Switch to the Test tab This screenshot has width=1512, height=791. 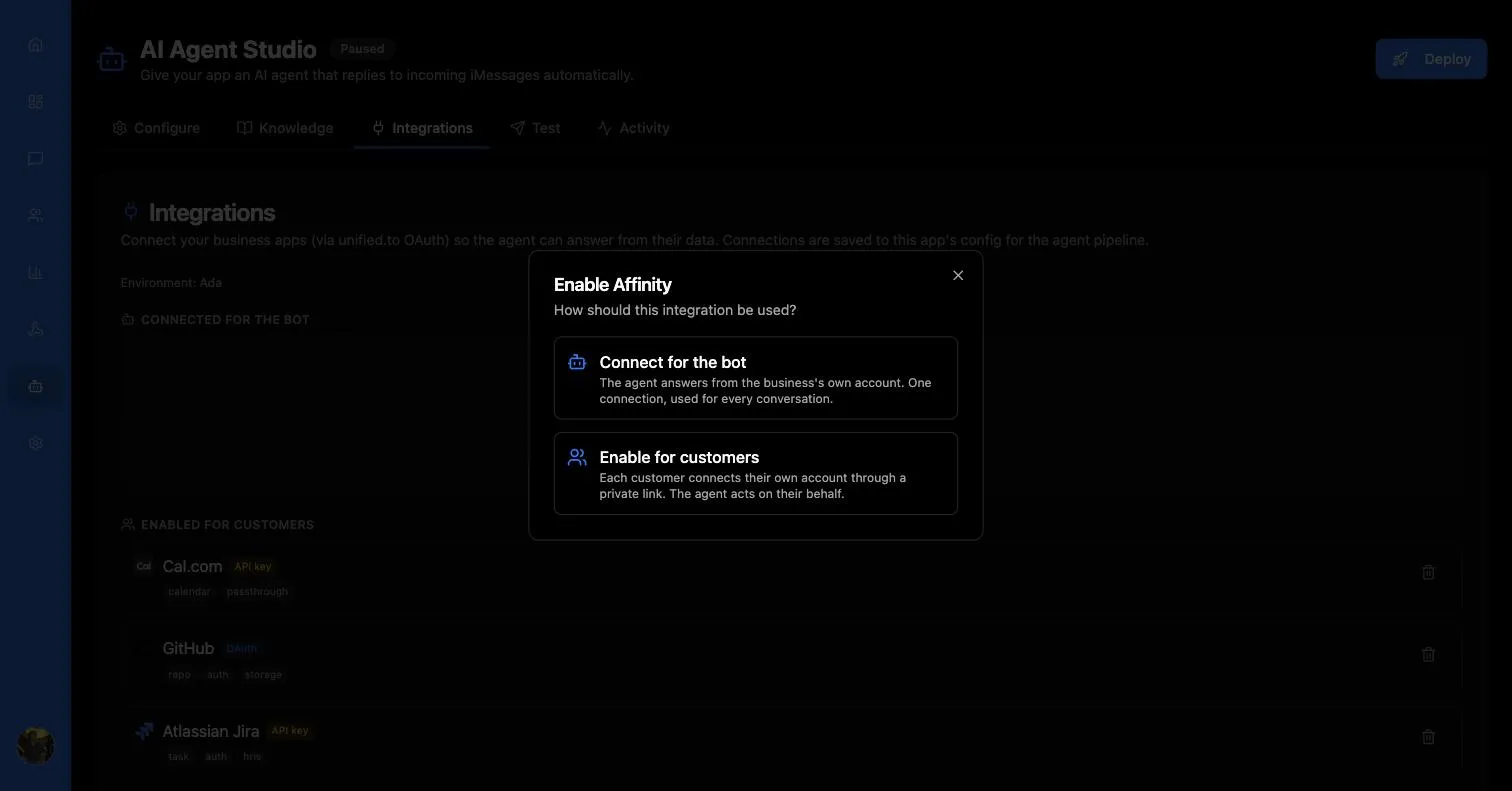pos(535,128)
